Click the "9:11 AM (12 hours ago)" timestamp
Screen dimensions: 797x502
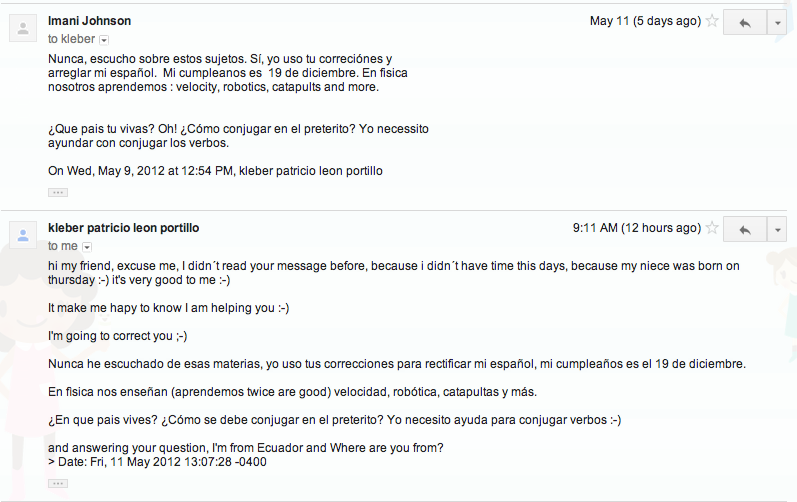tap(636, 228)
